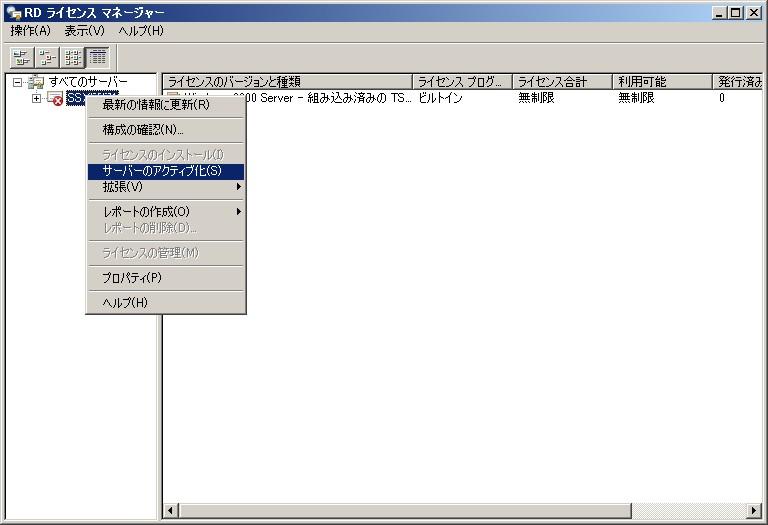Click the 利用可能 column header

click(661, 82)
